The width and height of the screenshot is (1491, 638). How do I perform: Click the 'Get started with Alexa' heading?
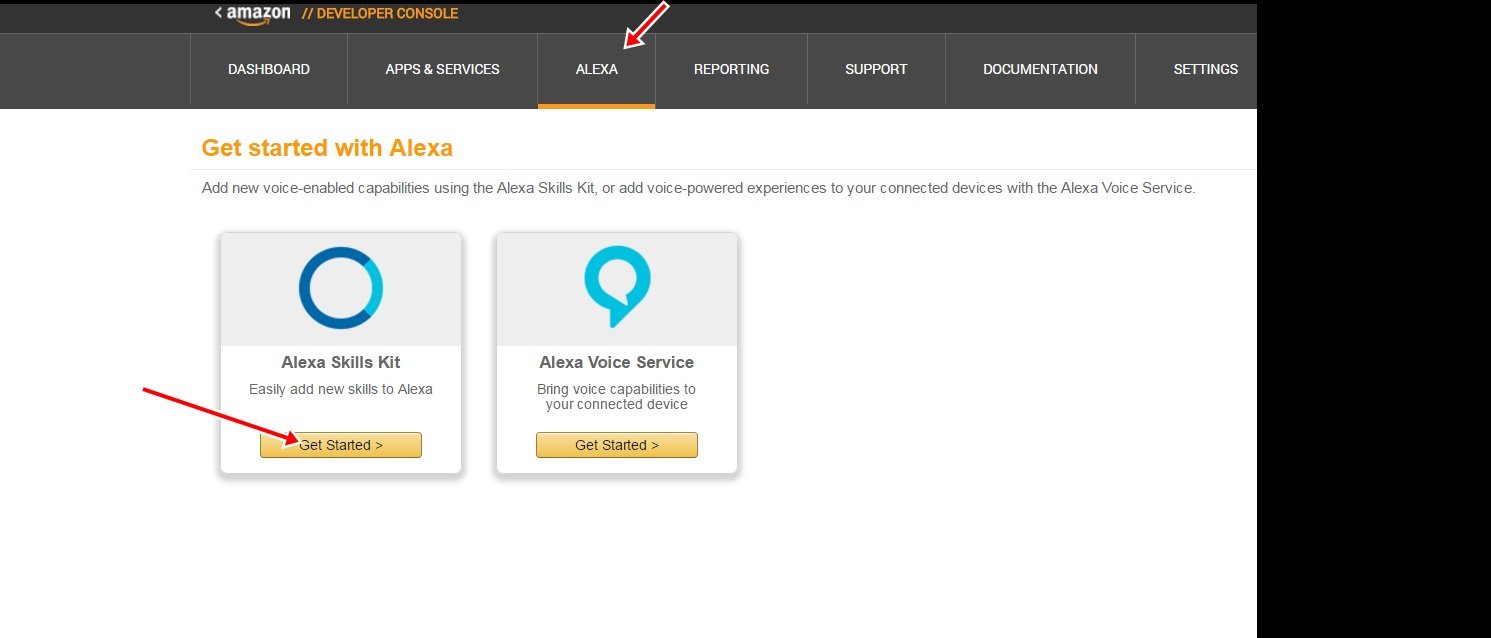(x=327, y=148)
